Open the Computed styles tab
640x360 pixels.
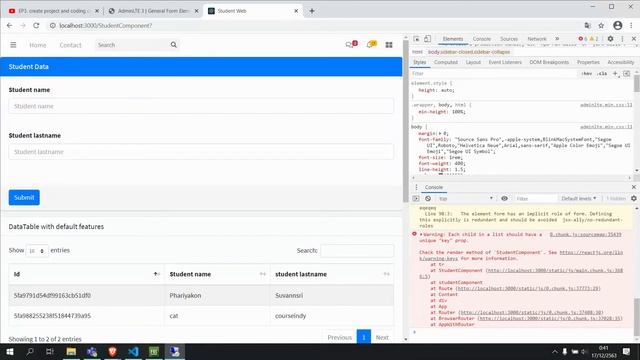point(446,62)
